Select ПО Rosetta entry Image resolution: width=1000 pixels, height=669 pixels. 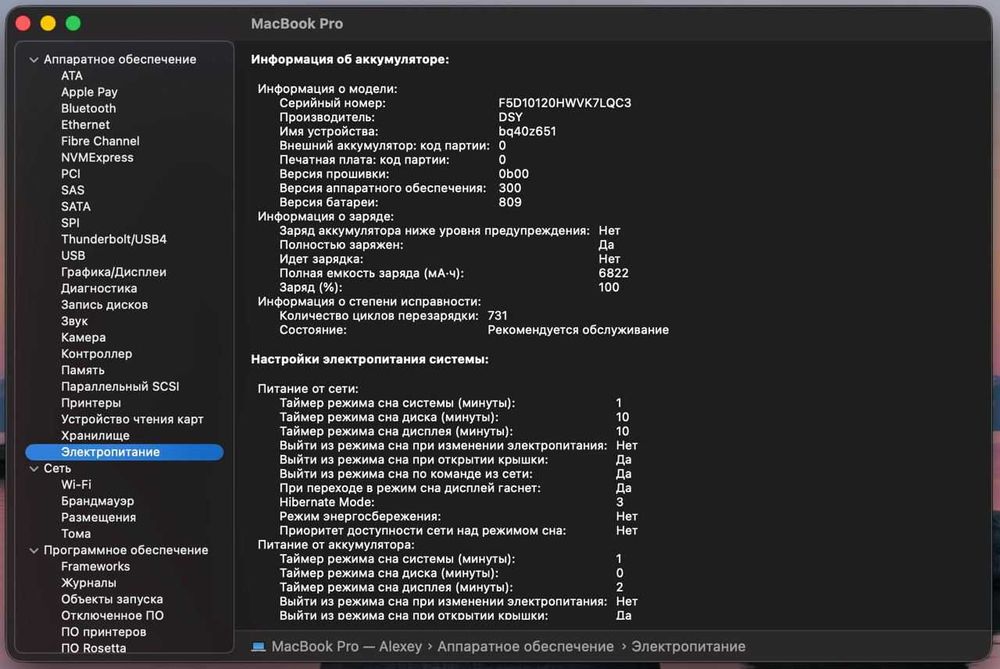pos(94,649)
